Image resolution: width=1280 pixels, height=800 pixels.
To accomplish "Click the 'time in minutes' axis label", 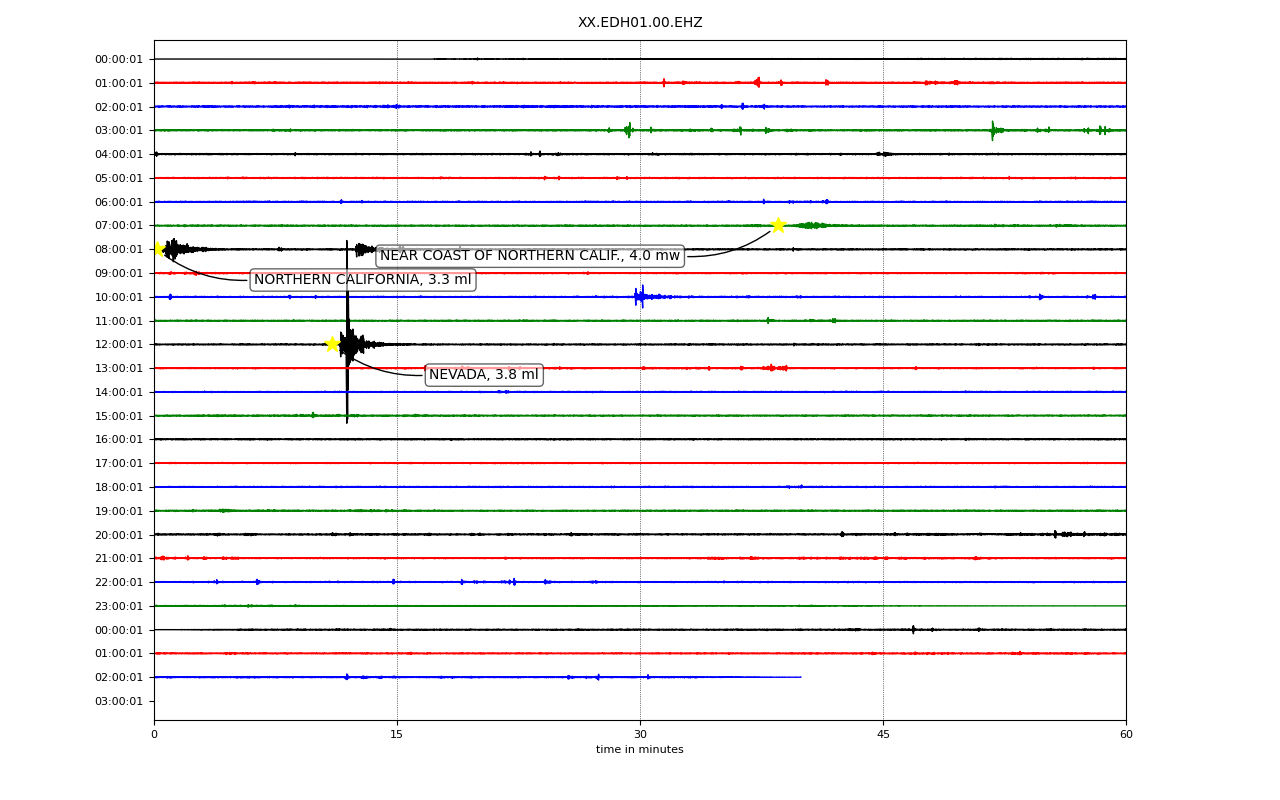I will click(x=640, y=750).
